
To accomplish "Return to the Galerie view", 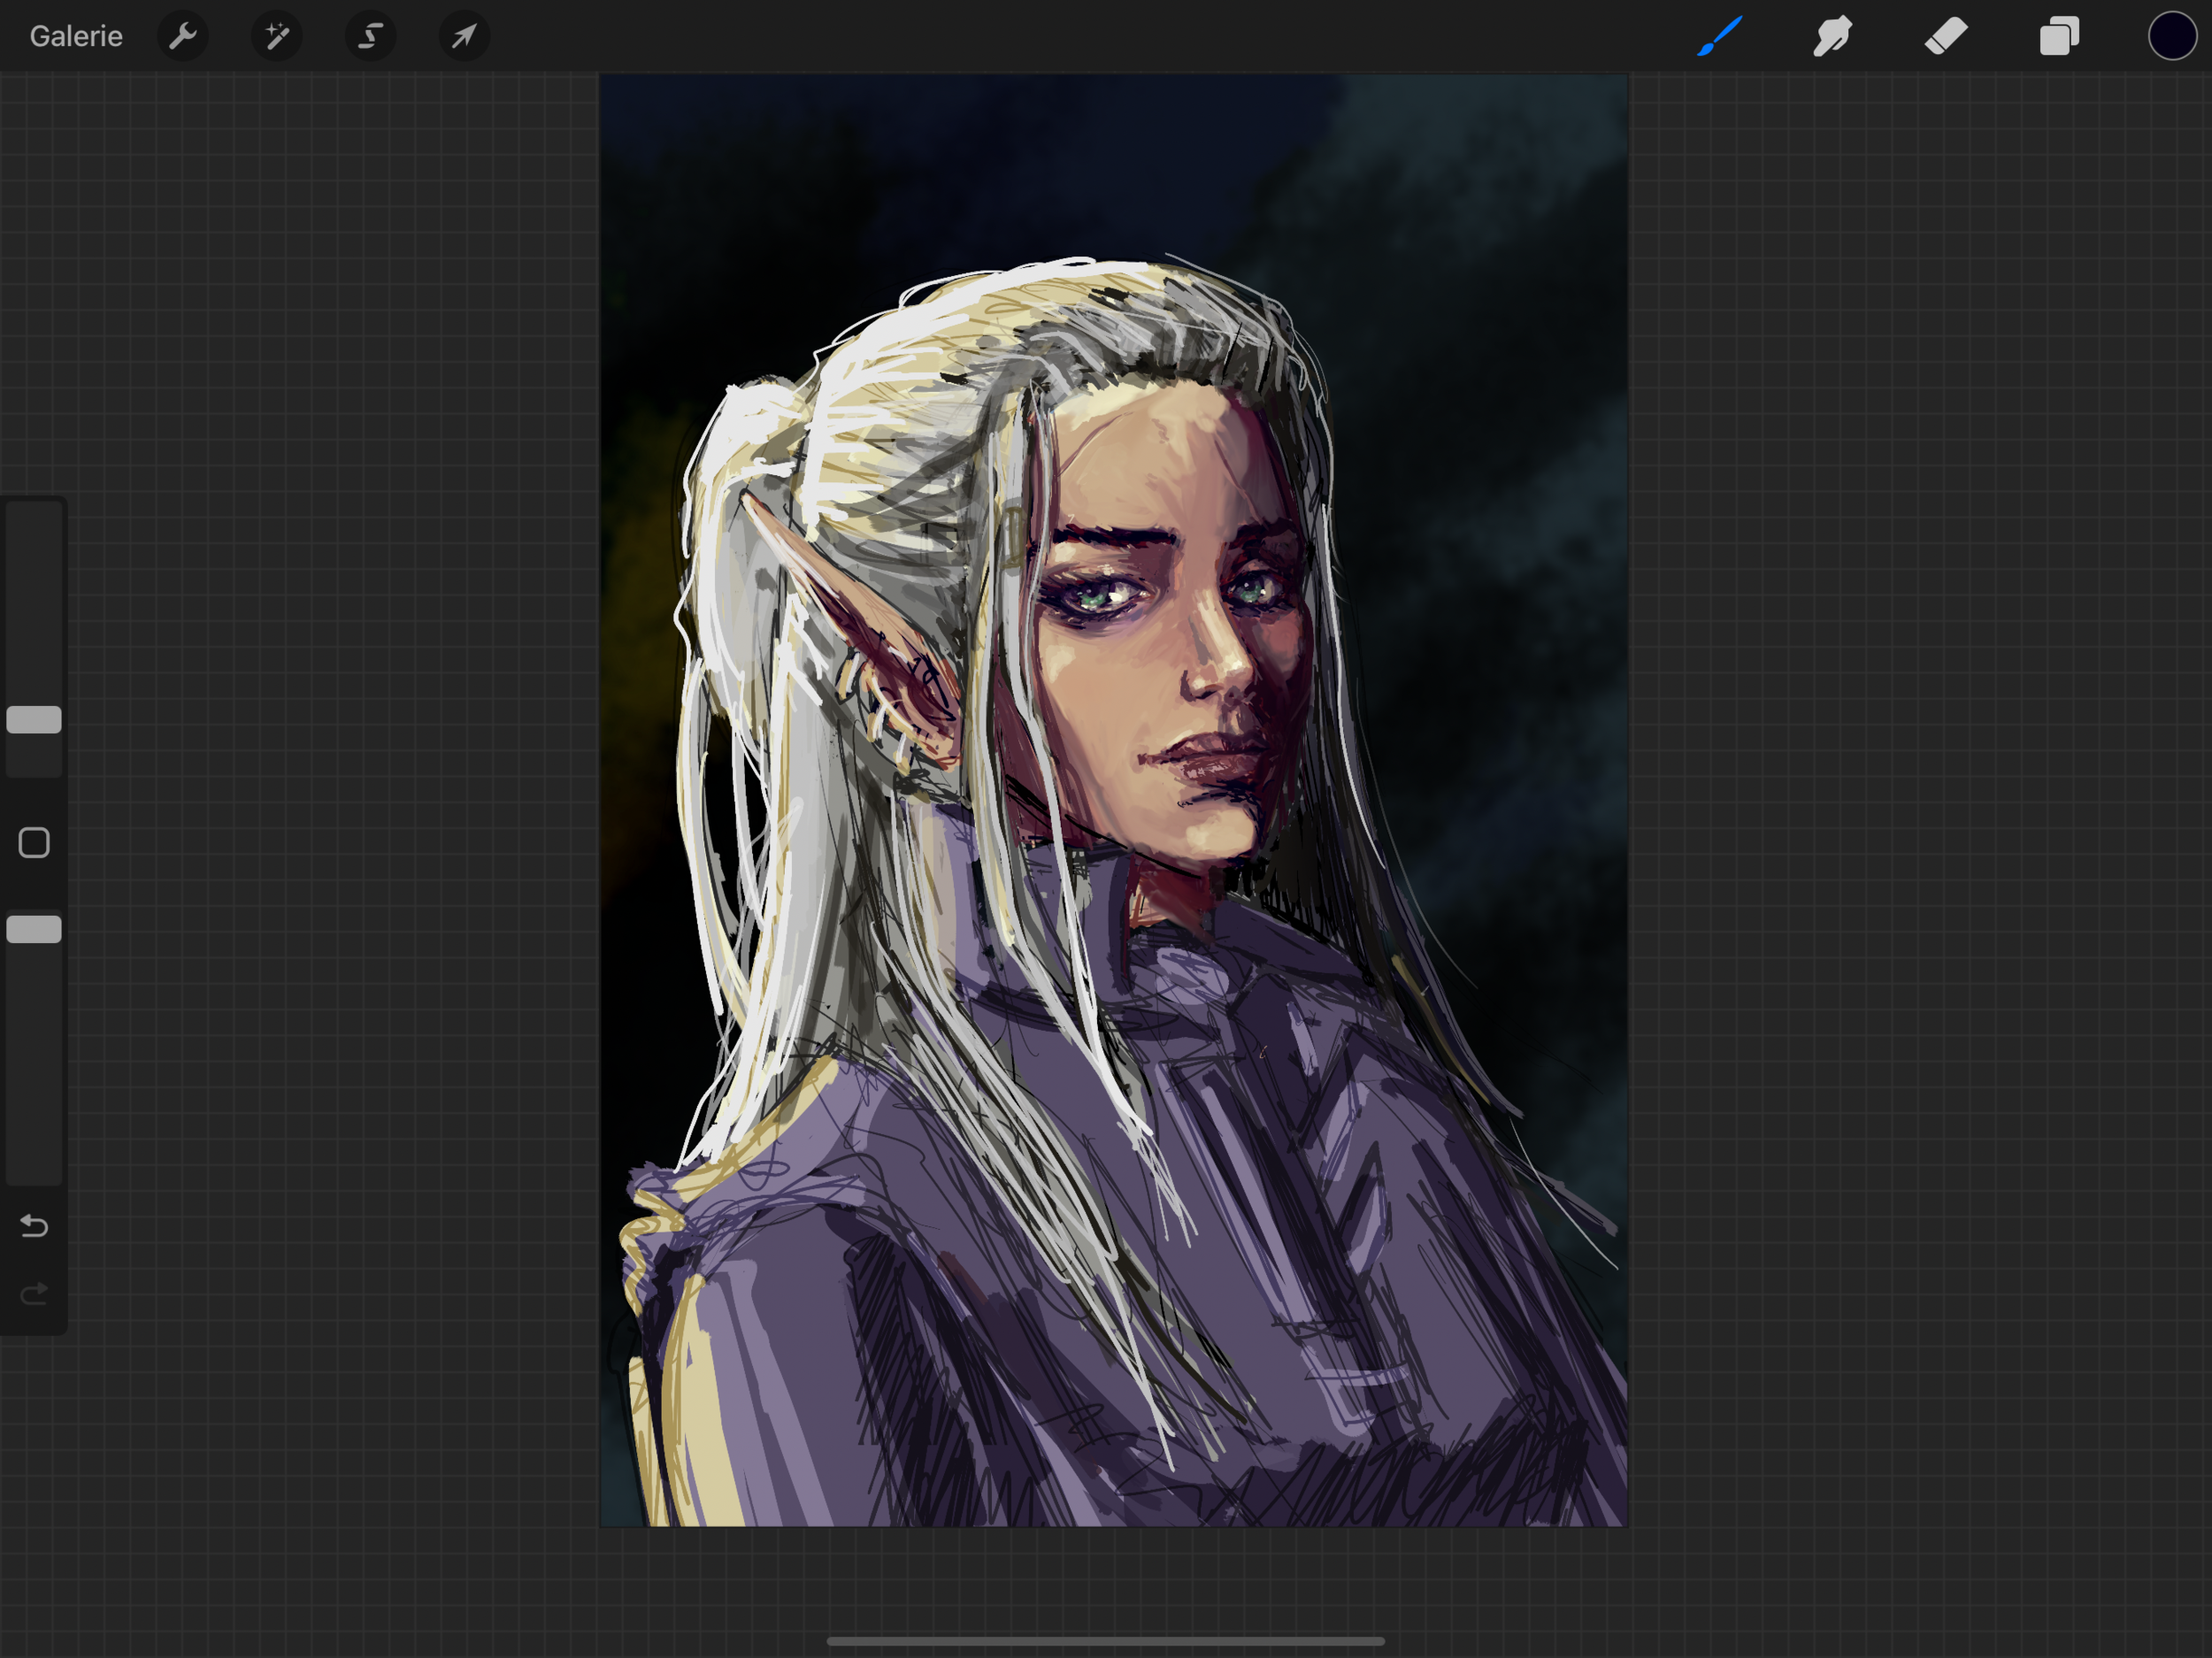I will pos(76,37).
